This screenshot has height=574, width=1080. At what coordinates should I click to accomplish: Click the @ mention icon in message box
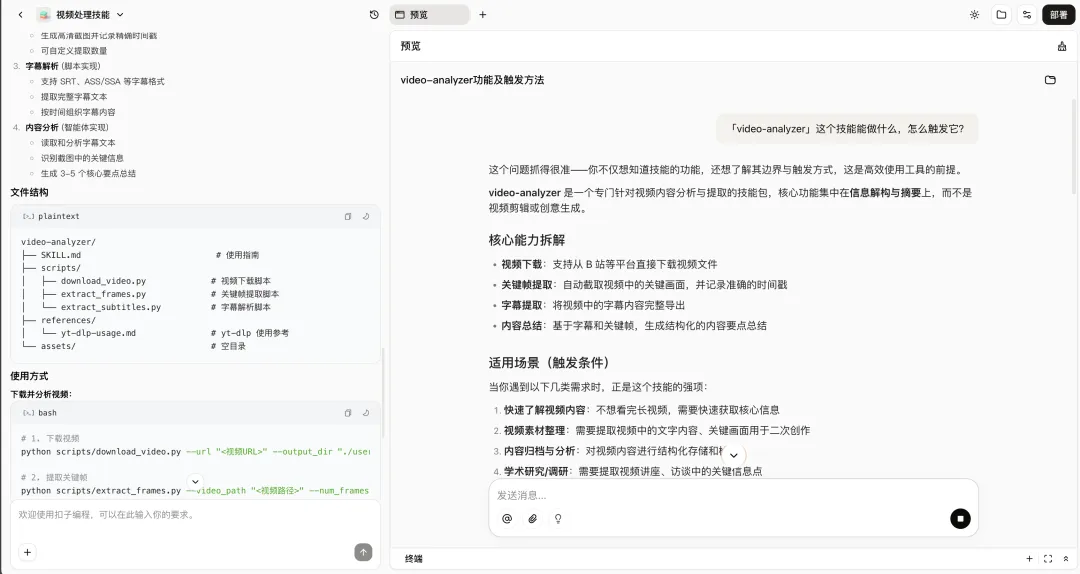click(507, 519)
